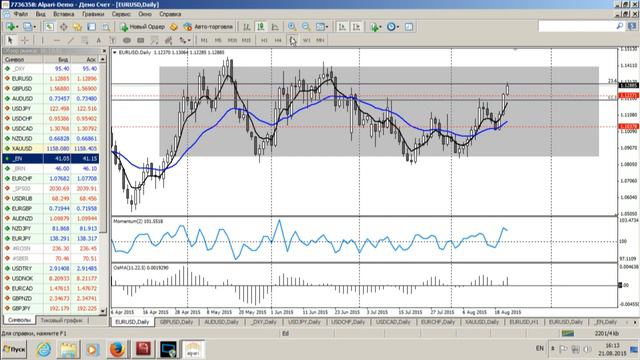Switch to EURUSD,H1 chart tab
This screenshot has width=640, height=360.
[x=524, y=322]
